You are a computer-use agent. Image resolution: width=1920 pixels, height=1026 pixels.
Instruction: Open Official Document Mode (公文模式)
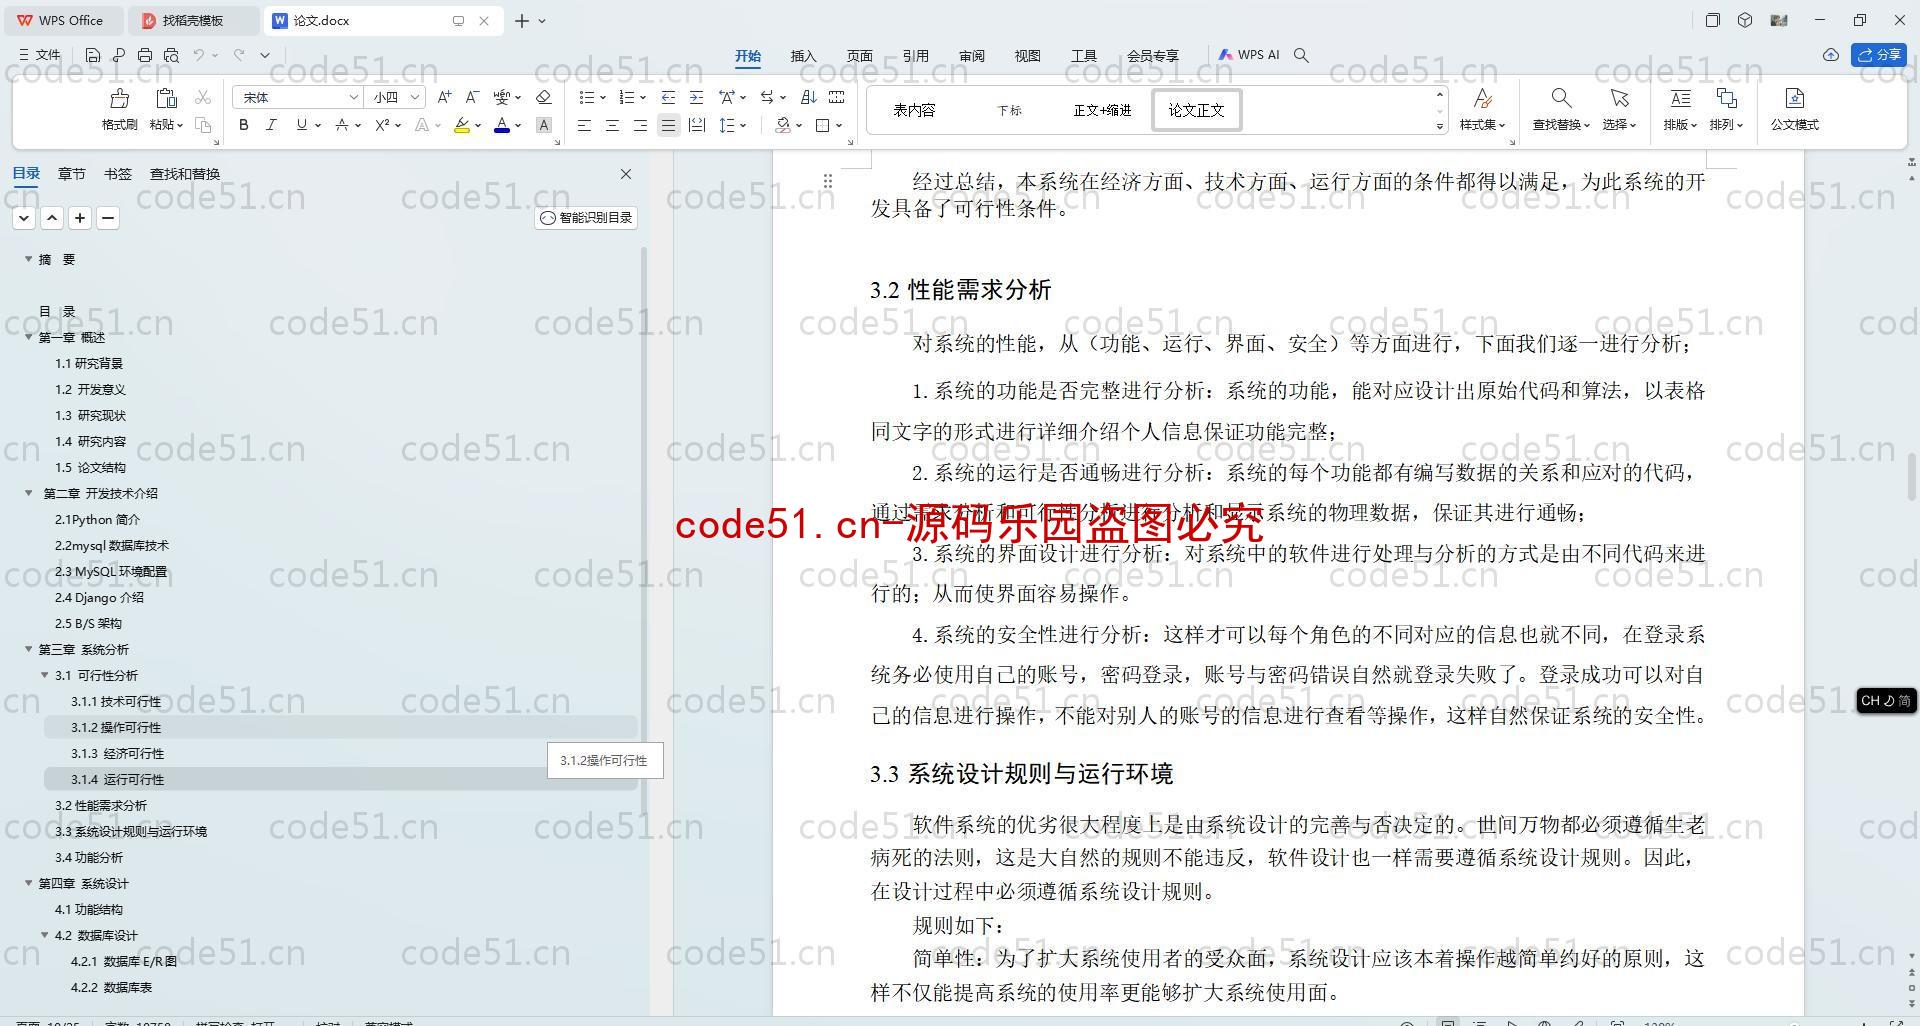(1794, 110)
